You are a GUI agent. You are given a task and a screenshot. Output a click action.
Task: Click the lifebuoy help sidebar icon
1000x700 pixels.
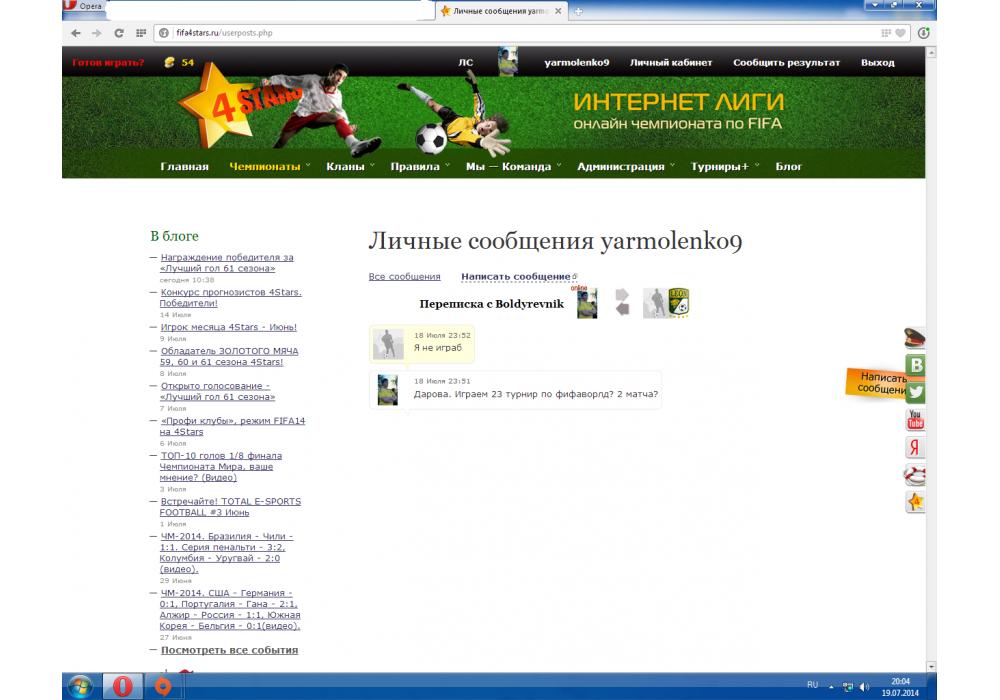point(915,475)
